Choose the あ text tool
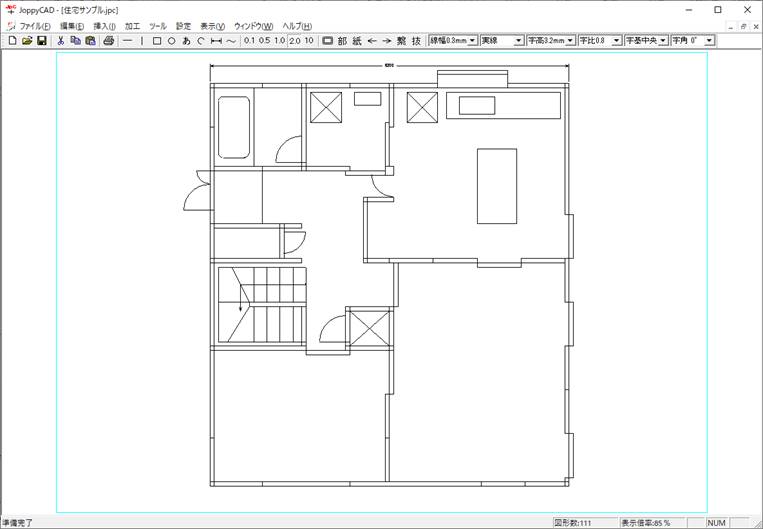The height and width of the screenshot is (529, 763). click(186, 41)
